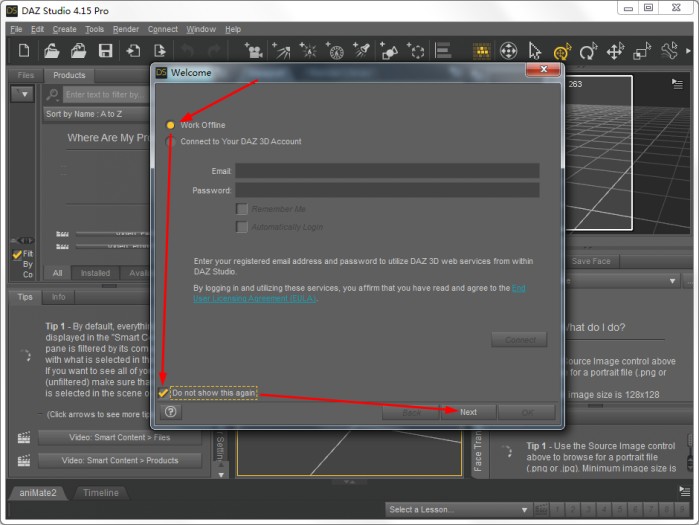
Task: Click Video: Smart Content > Files button
Action: (x=119, y=438)
